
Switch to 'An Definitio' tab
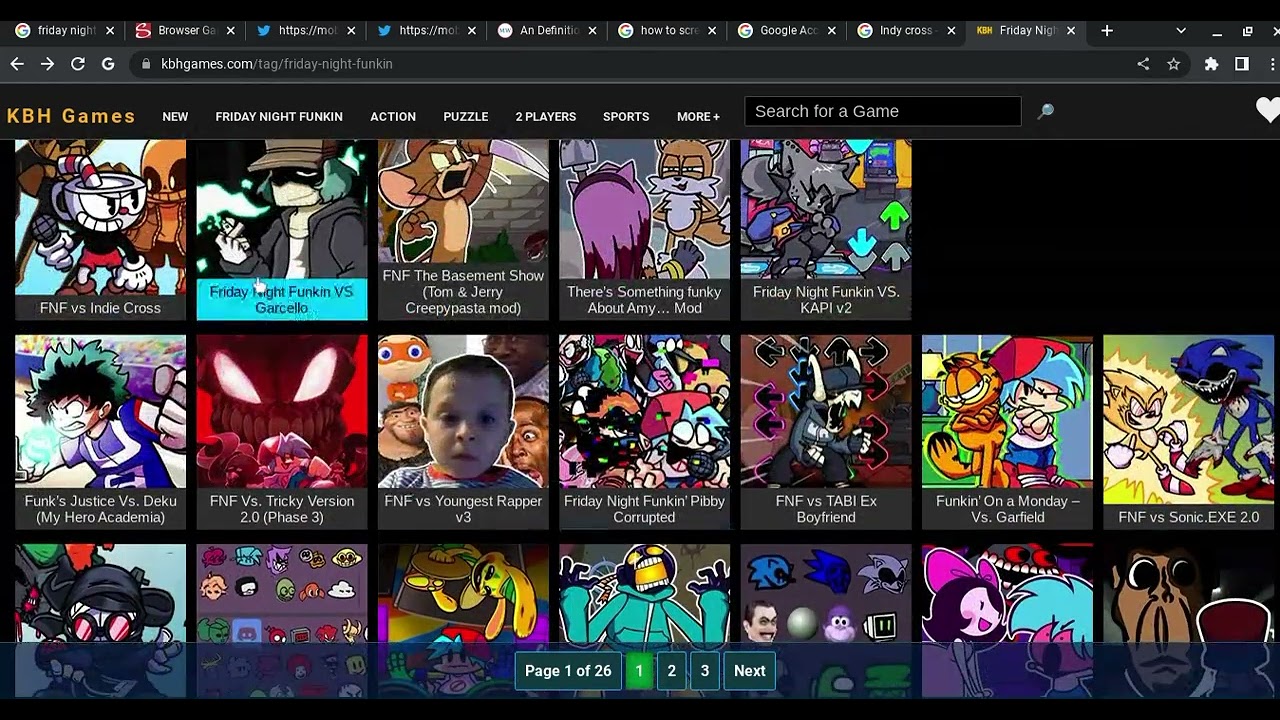tap(545, 30)
